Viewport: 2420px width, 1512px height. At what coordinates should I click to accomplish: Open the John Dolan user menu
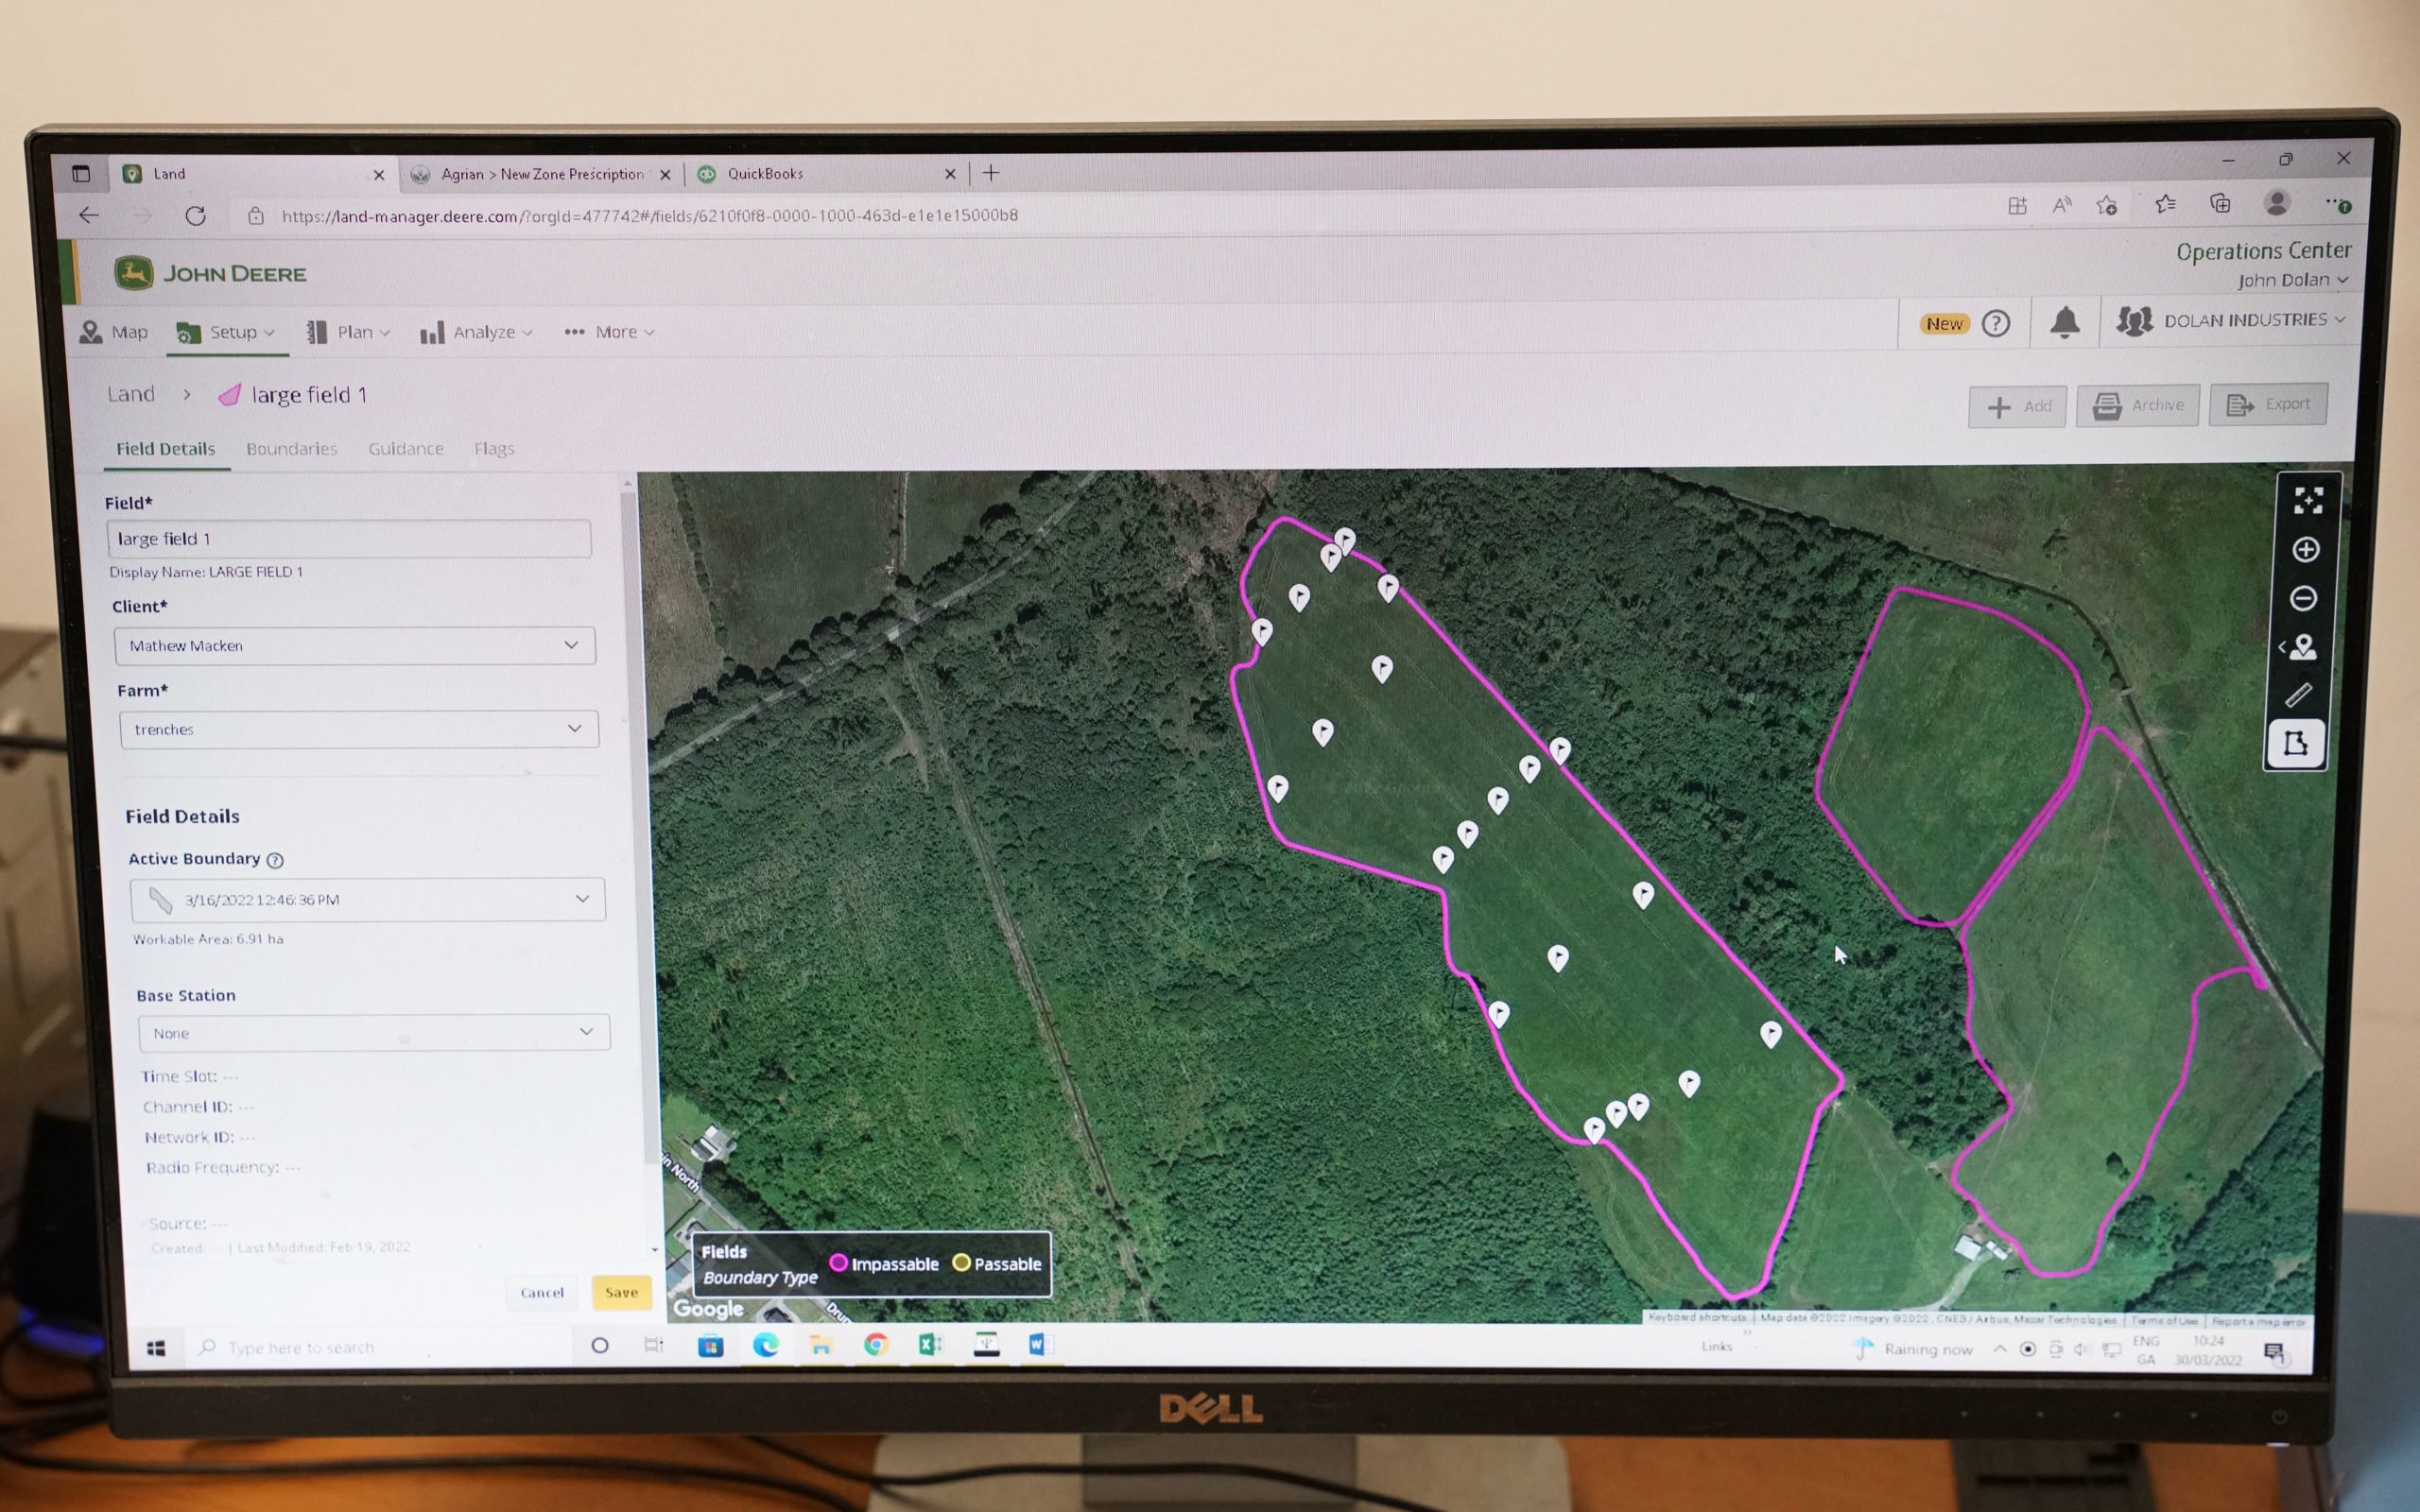(x=2292, y=280)
